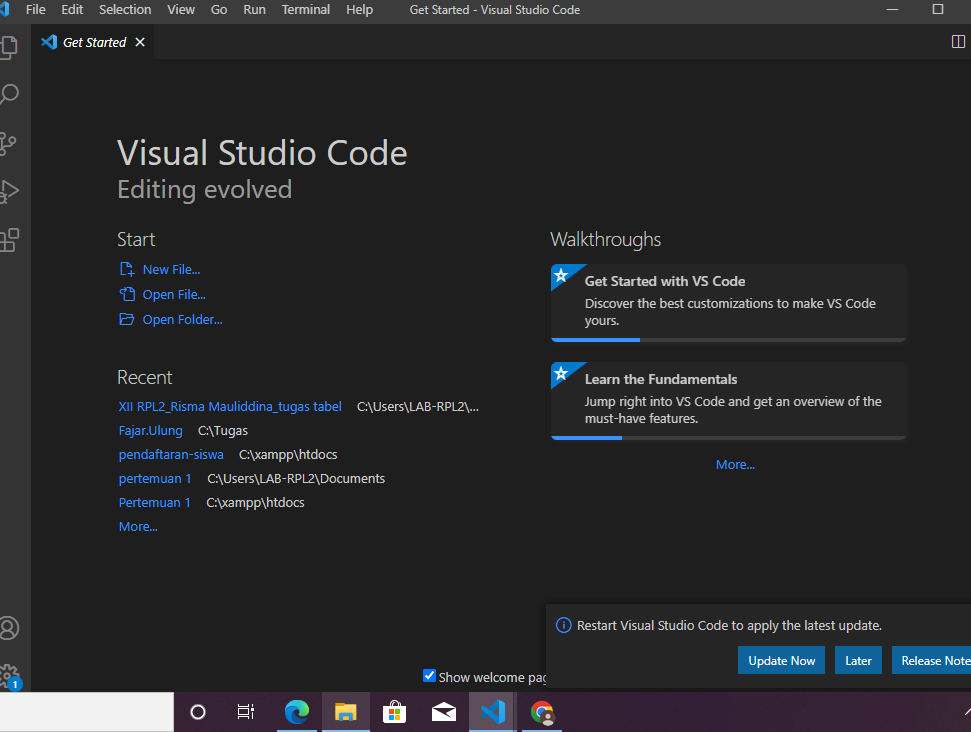Image resolution: width=971 pixels, height=732 pixels.
Task: Click the VS Code logo in title bar
Action: 4,9
